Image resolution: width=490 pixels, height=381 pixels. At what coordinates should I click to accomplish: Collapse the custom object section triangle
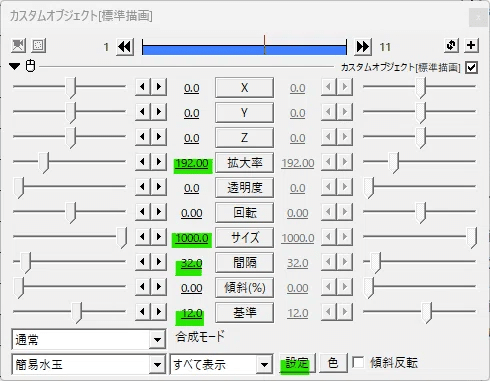pyautogui.click(x=15, y=66)
